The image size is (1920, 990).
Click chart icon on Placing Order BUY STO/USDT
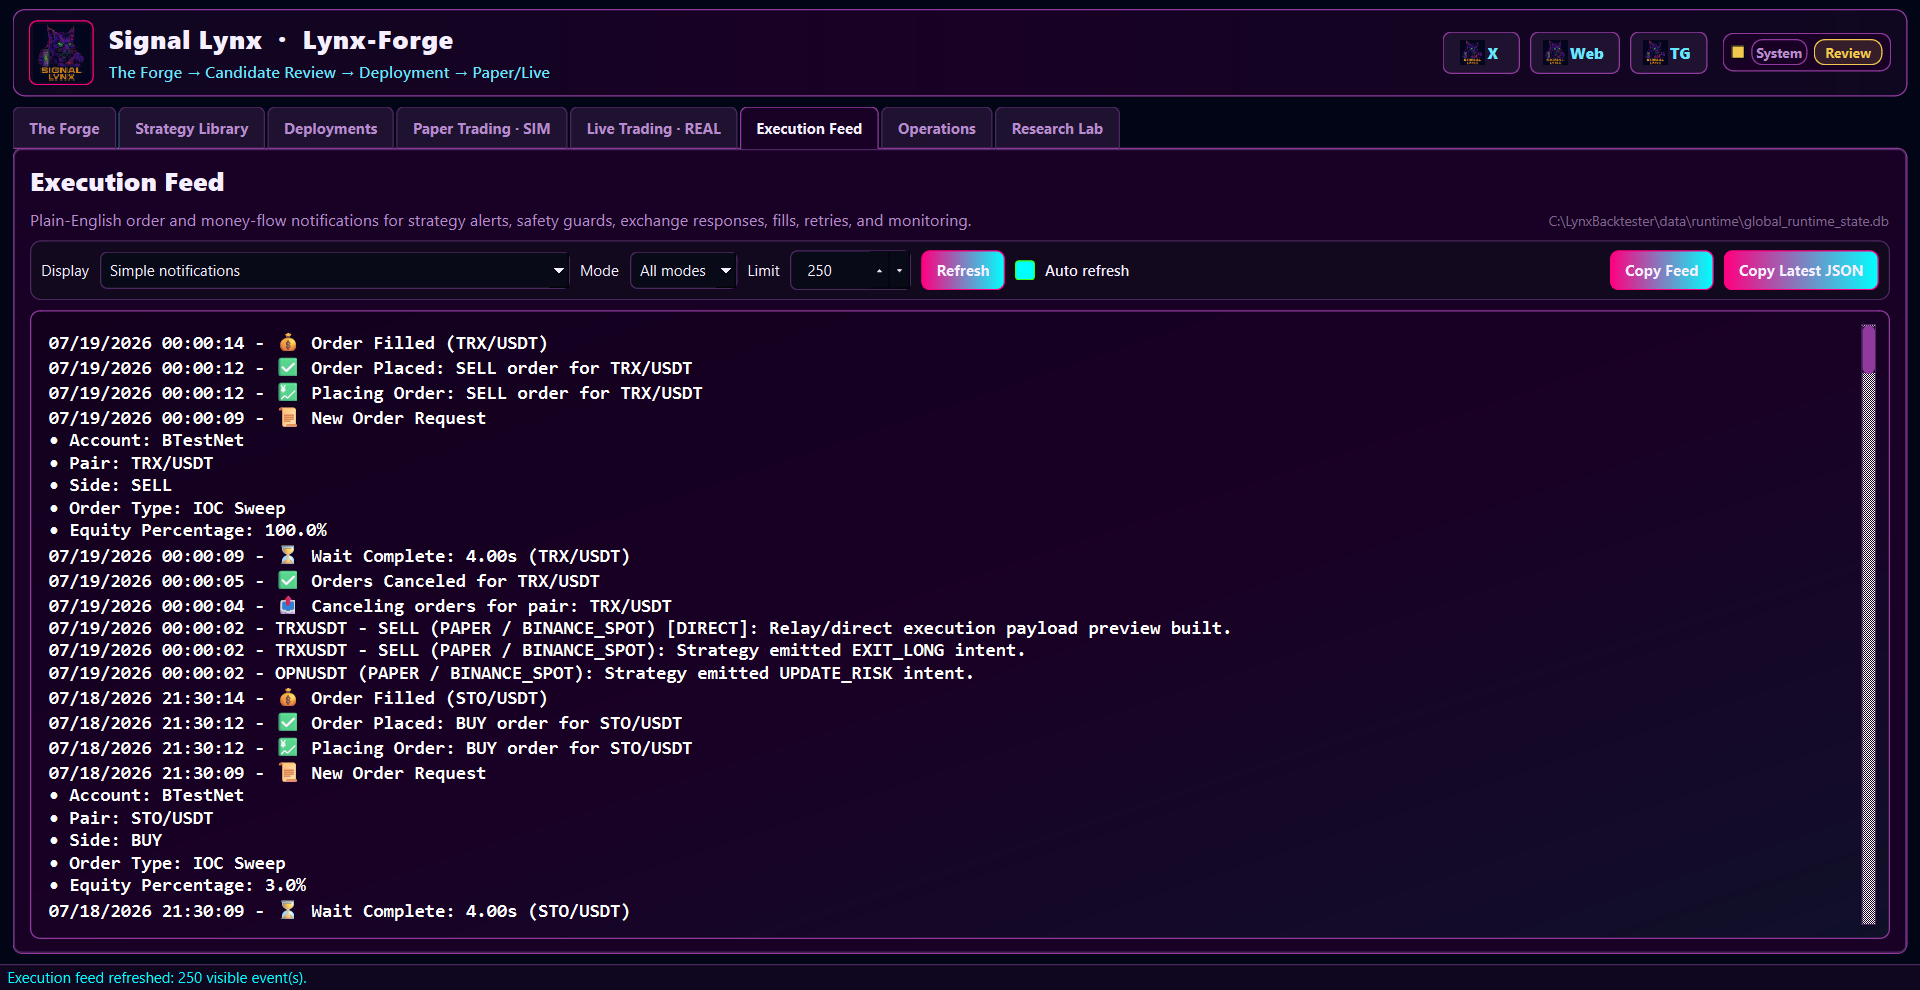[x=288, y=747]
